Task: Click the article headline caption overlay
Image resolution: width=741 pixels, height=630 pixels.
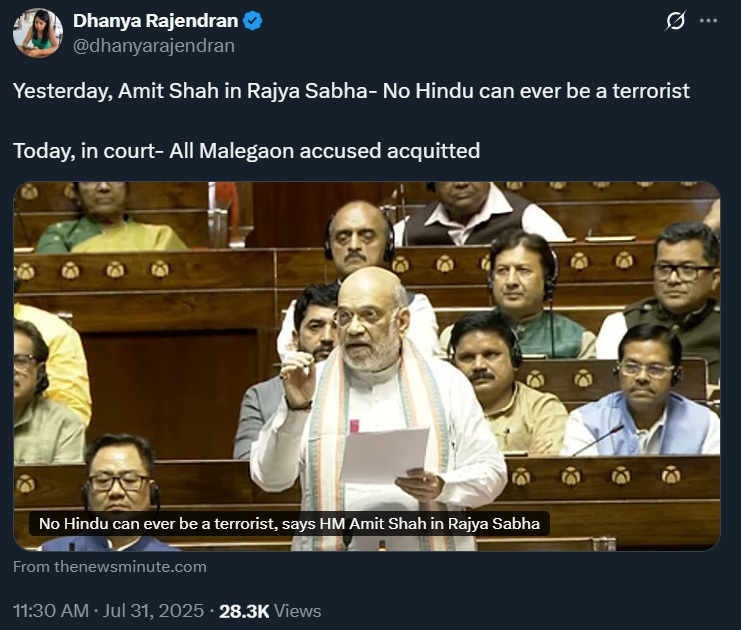Action: 289,524
